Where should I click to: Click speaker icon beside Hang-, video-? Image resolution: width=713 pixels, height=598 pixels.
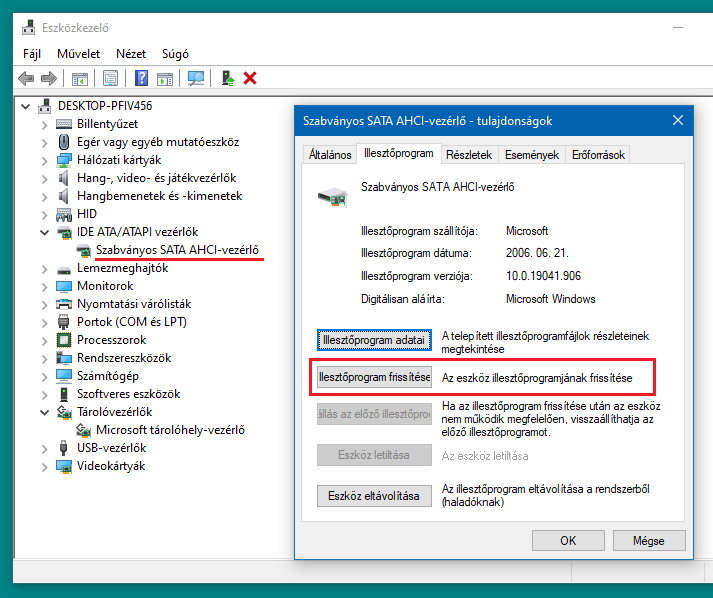coord(64,178)
